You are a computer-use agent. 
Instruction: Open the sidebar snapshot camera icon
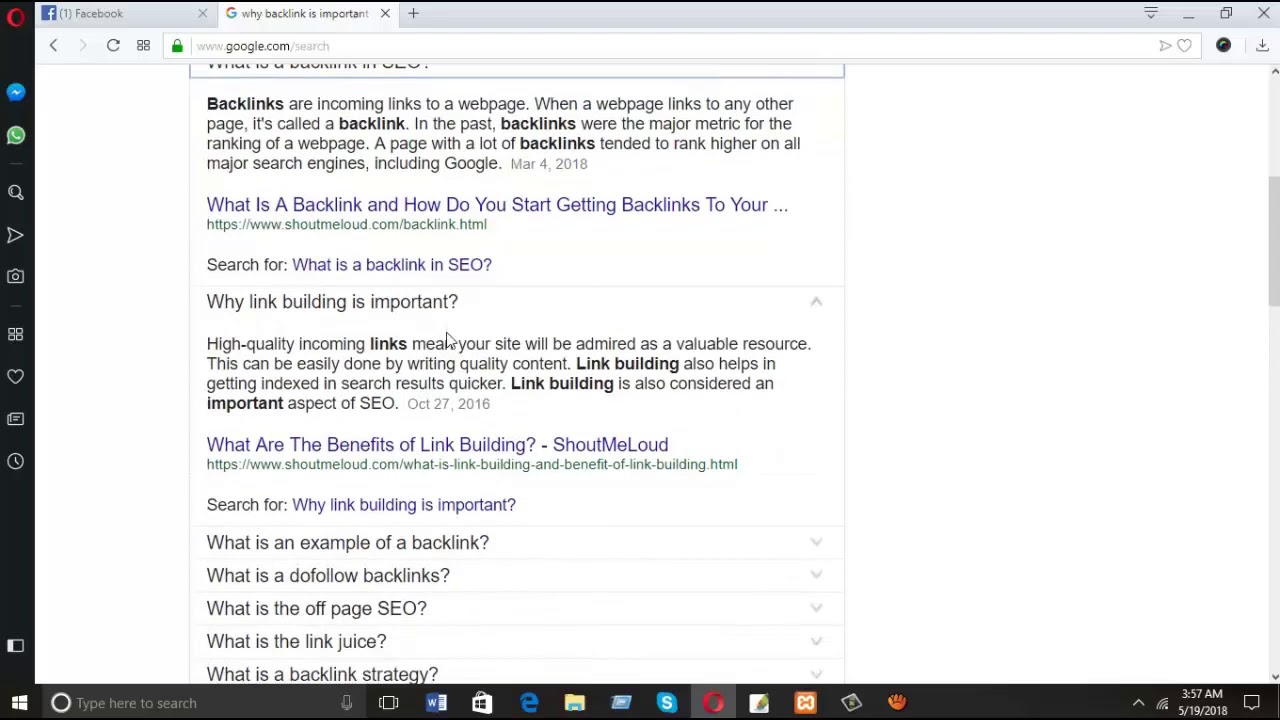click(15, 276)
